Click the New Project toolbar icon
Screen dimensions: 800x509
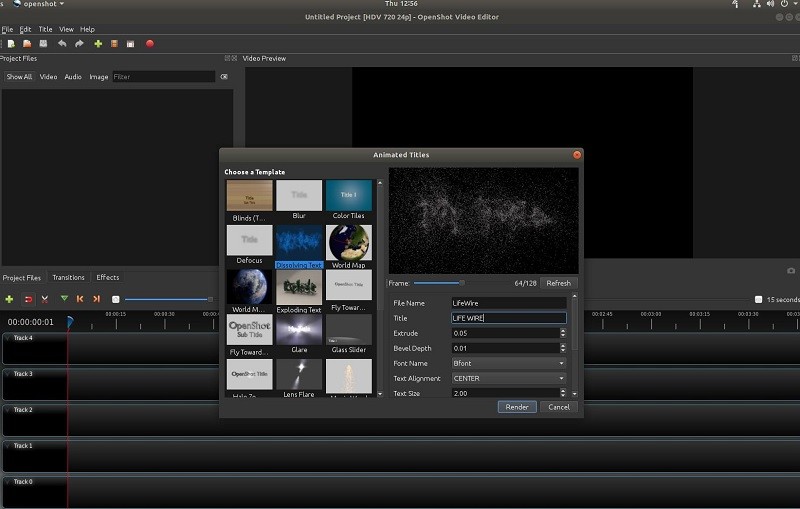(11, 44)
